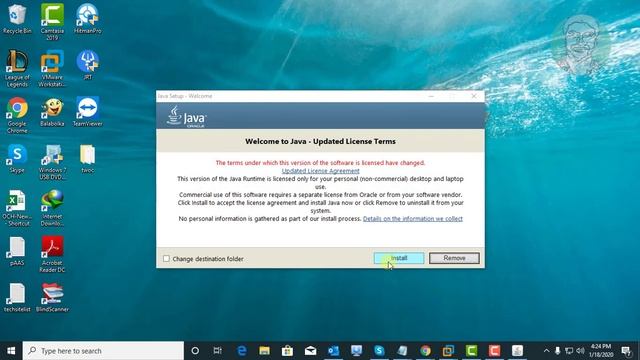Open the volume control in system tray
The height and width of the screenshot is (360, 640).
click(x=580, y=351)
